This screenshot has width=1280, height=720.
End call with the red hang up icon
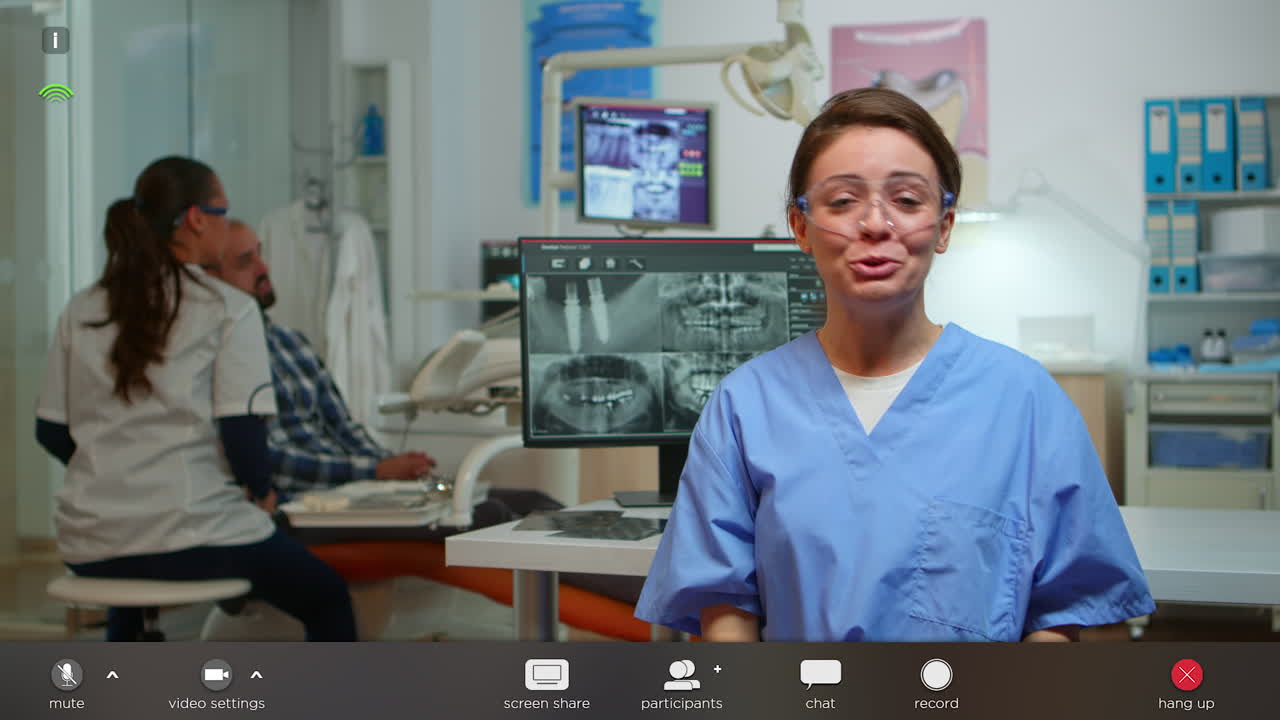(1186, 675)
